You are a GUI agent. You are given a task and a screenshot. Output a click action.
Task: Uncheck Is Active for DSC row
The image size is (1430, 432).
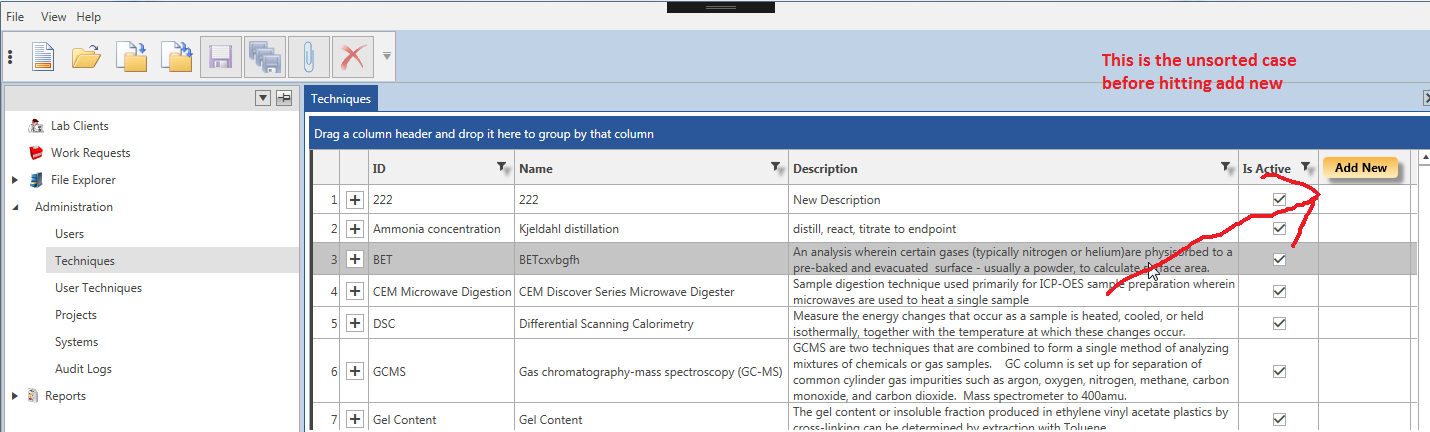pos(1279,323)
